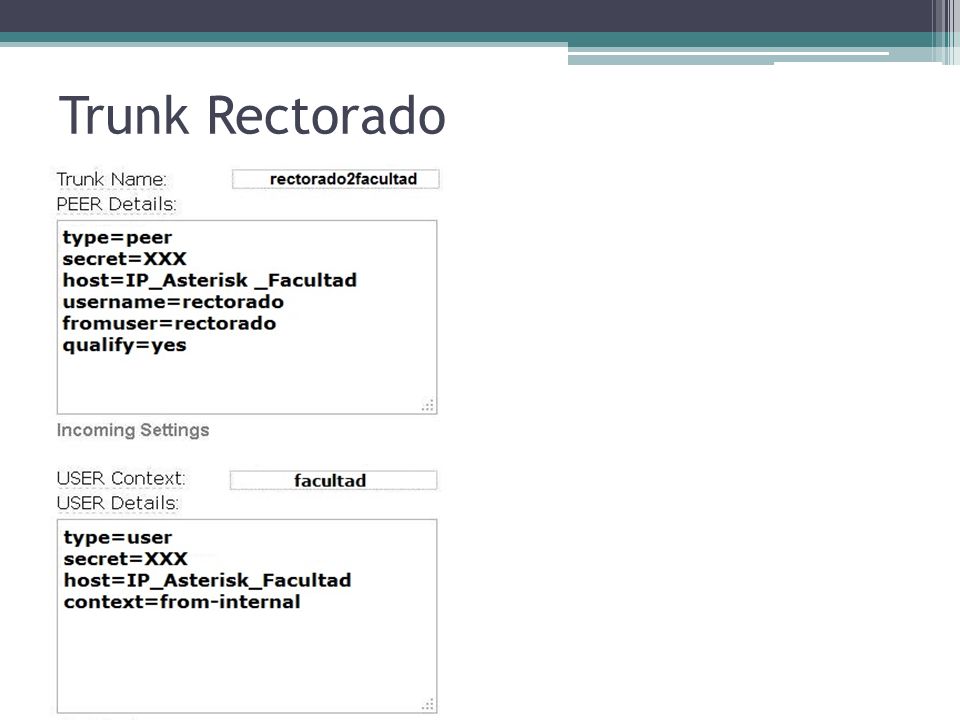Grab the PEER Details resize handle
Screen dimensions: 960x720
[x=428, y=405]
